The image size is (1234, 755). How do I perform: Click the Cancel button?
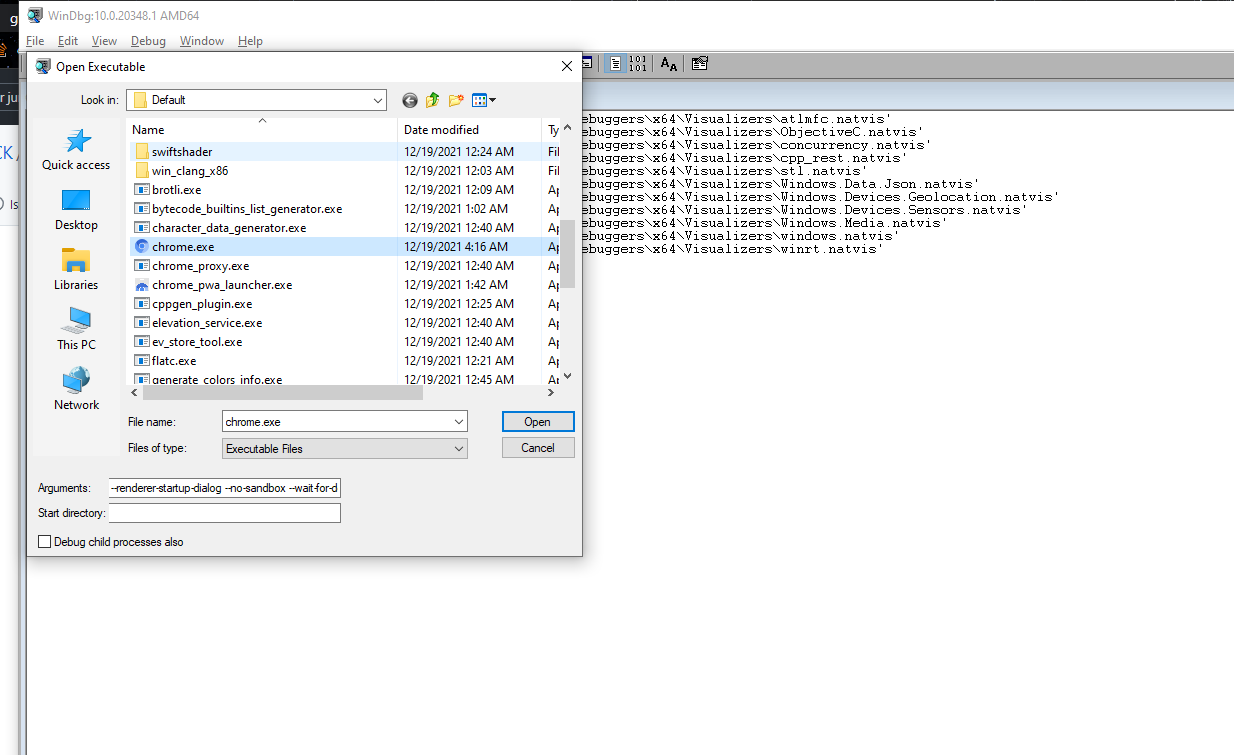coord(538,448)
